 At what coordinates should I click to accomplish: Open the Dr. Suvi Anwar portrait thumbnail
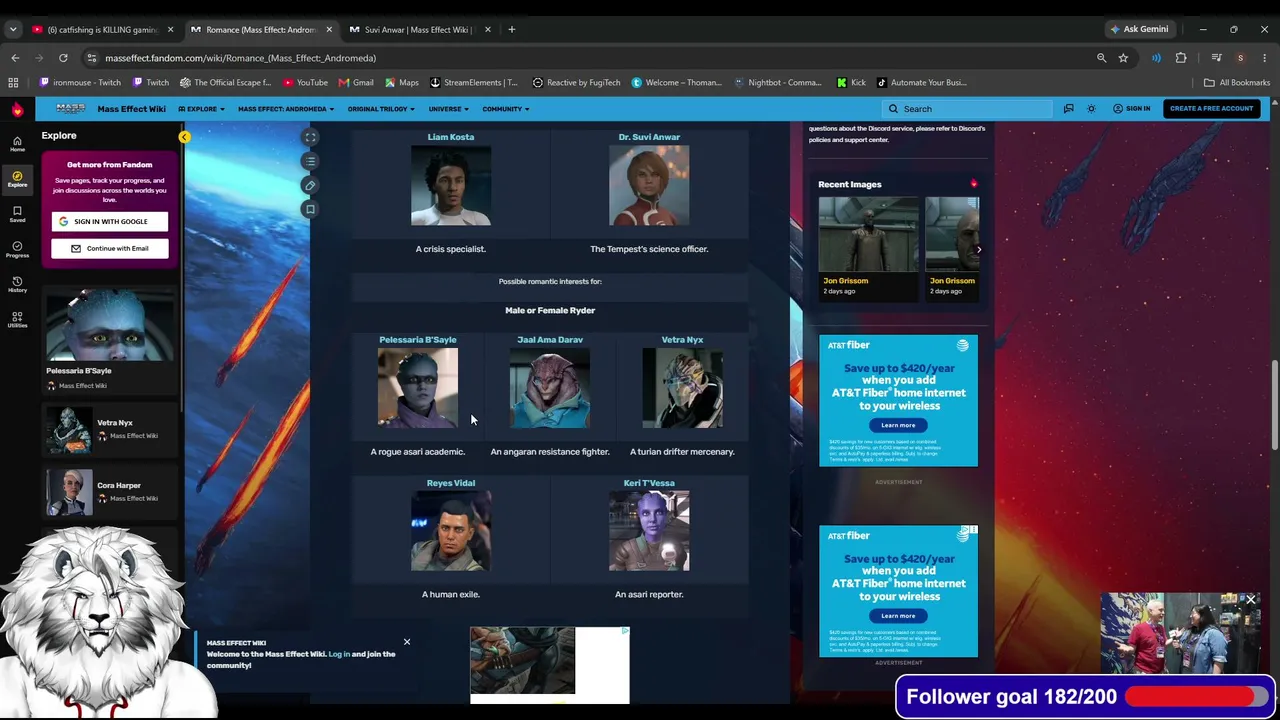click(649, 186)
